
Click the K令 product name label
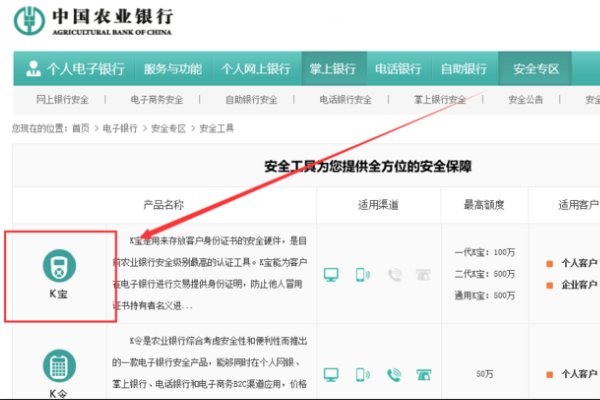[59, 393]
